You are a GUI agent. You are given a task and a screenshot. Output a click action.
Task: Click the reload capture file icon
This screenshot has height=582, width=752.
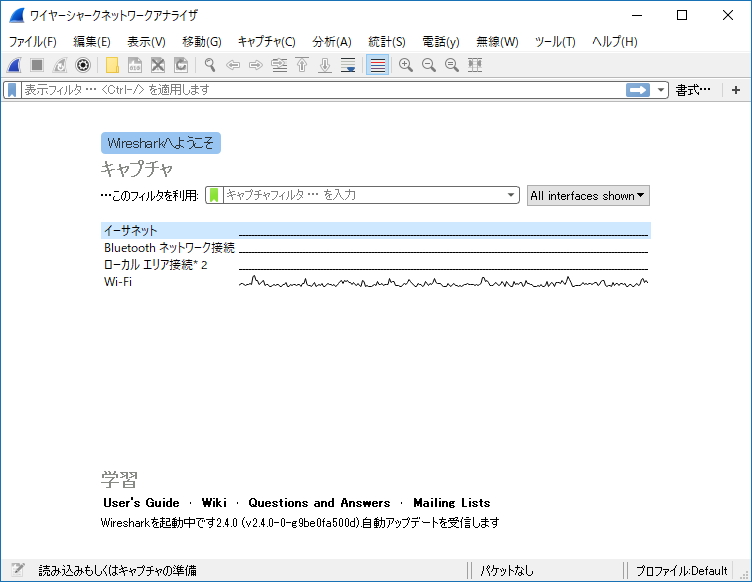coord(181,65)
